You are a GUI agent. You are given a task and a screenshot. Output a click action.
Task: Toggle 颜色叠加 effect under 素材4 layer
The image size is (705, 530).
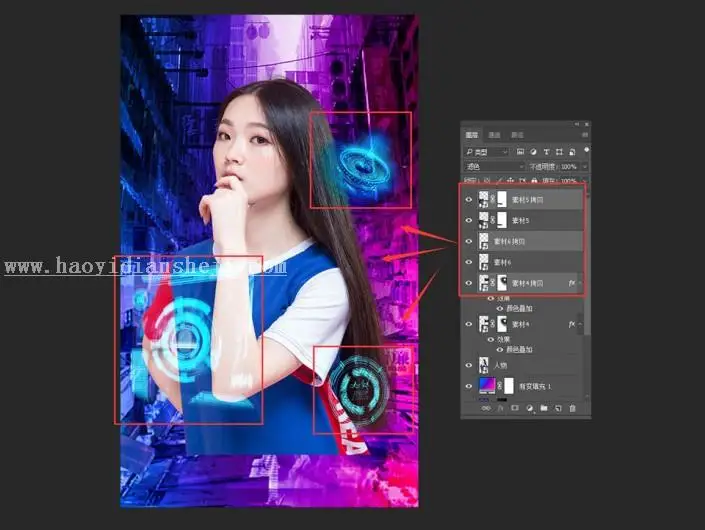click(x=500, y=349)
